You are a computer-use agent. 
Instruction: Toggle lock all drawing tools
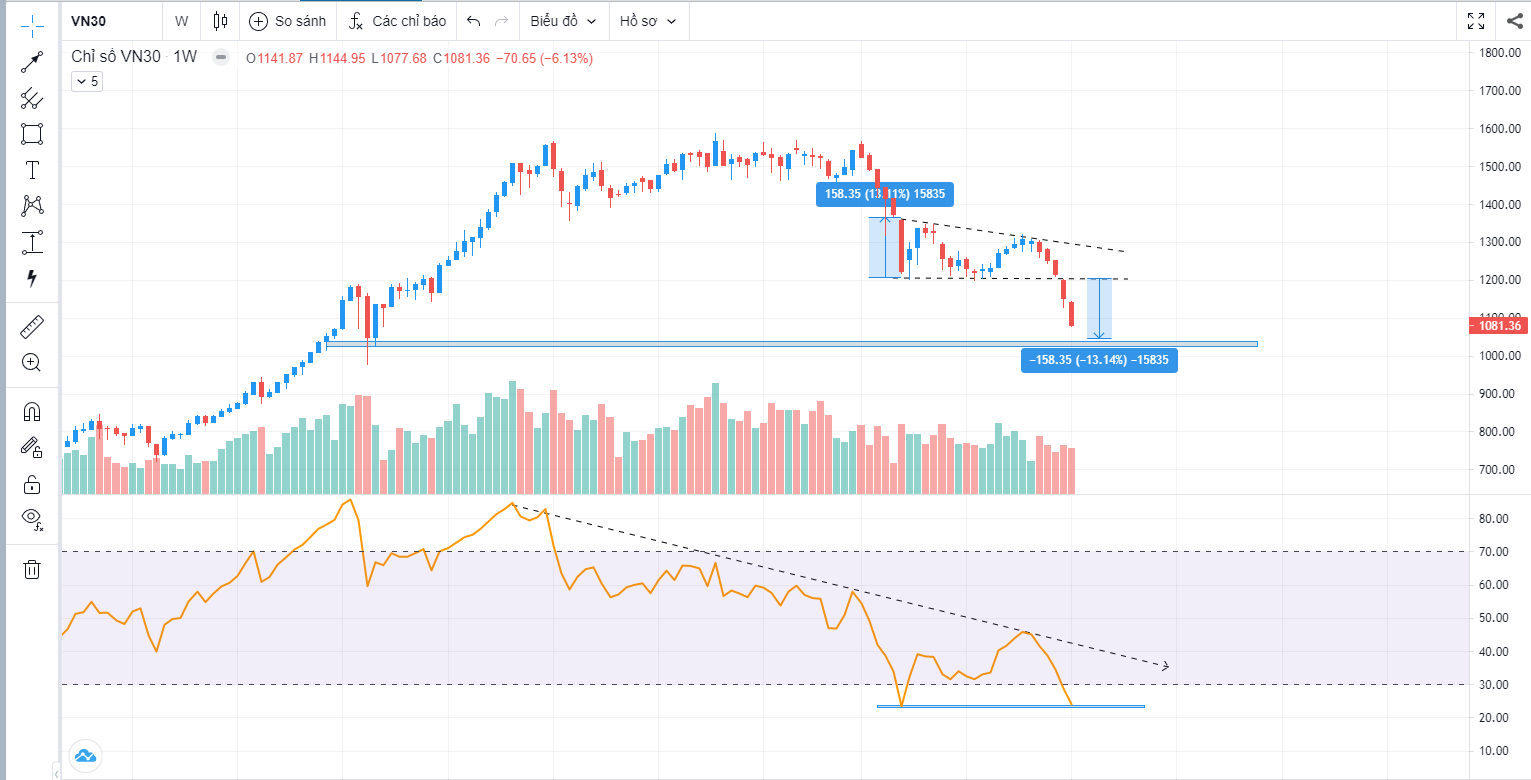33,484
